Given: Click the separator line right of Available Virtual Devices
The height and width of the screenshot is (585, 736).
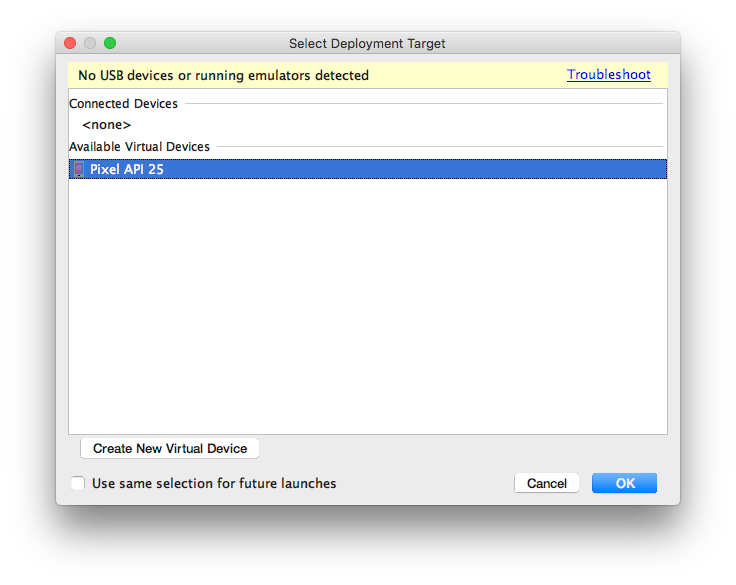Looking at the screenshot, I should point(440,146).
